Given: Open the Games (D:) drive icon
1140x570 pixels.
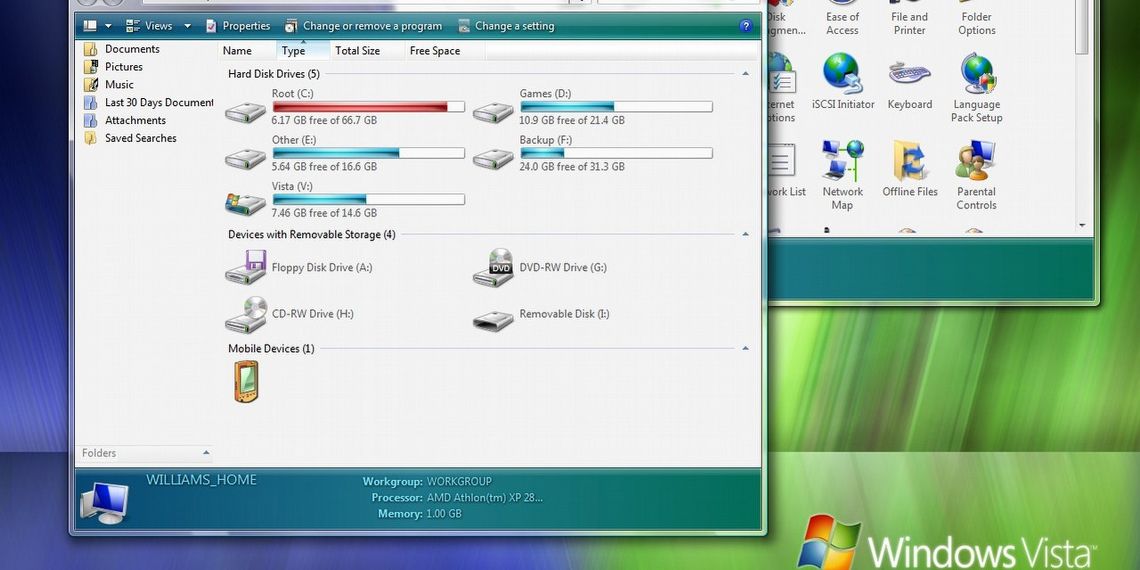Looking at the screenshot, I should [493, 113].
